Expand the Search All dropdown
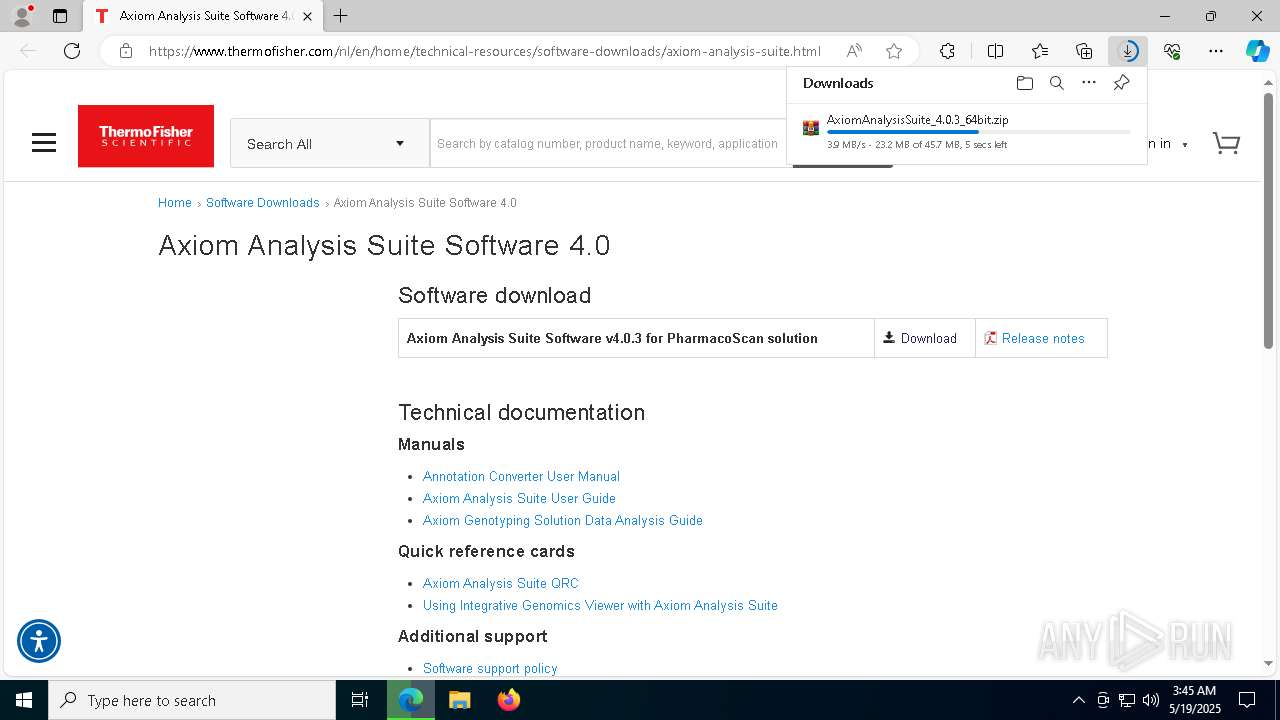This screenshot has width=1280, height=720. [x=329, y=144]
